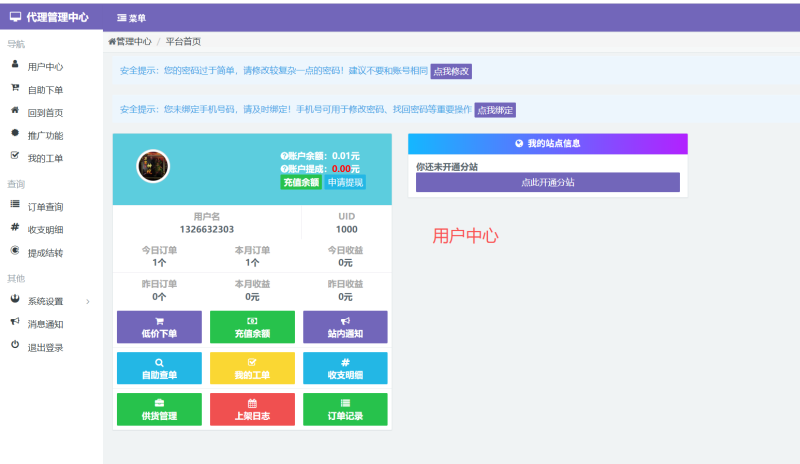Click the UID value 1000
The width and height of the screenshot is (800, 464).
tap(346, 229)
